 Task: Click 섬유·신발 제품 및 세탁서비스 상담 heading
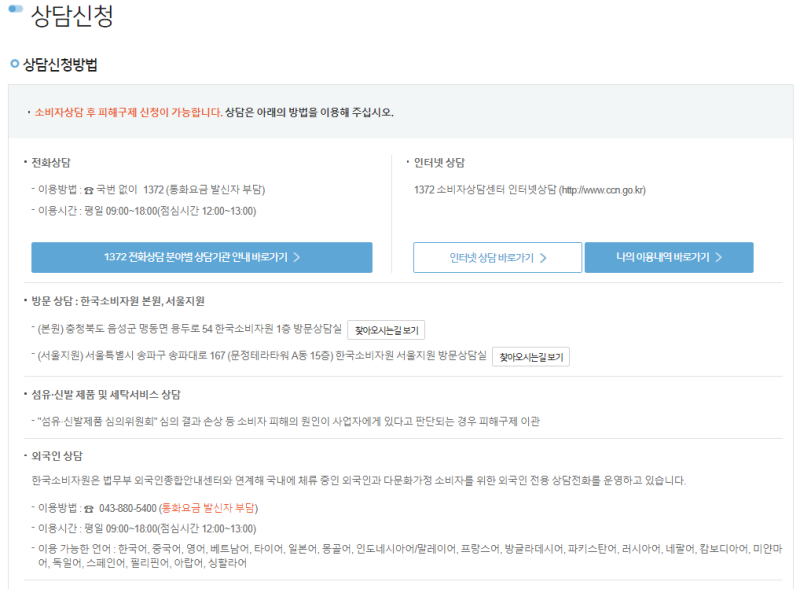point(106,395)
